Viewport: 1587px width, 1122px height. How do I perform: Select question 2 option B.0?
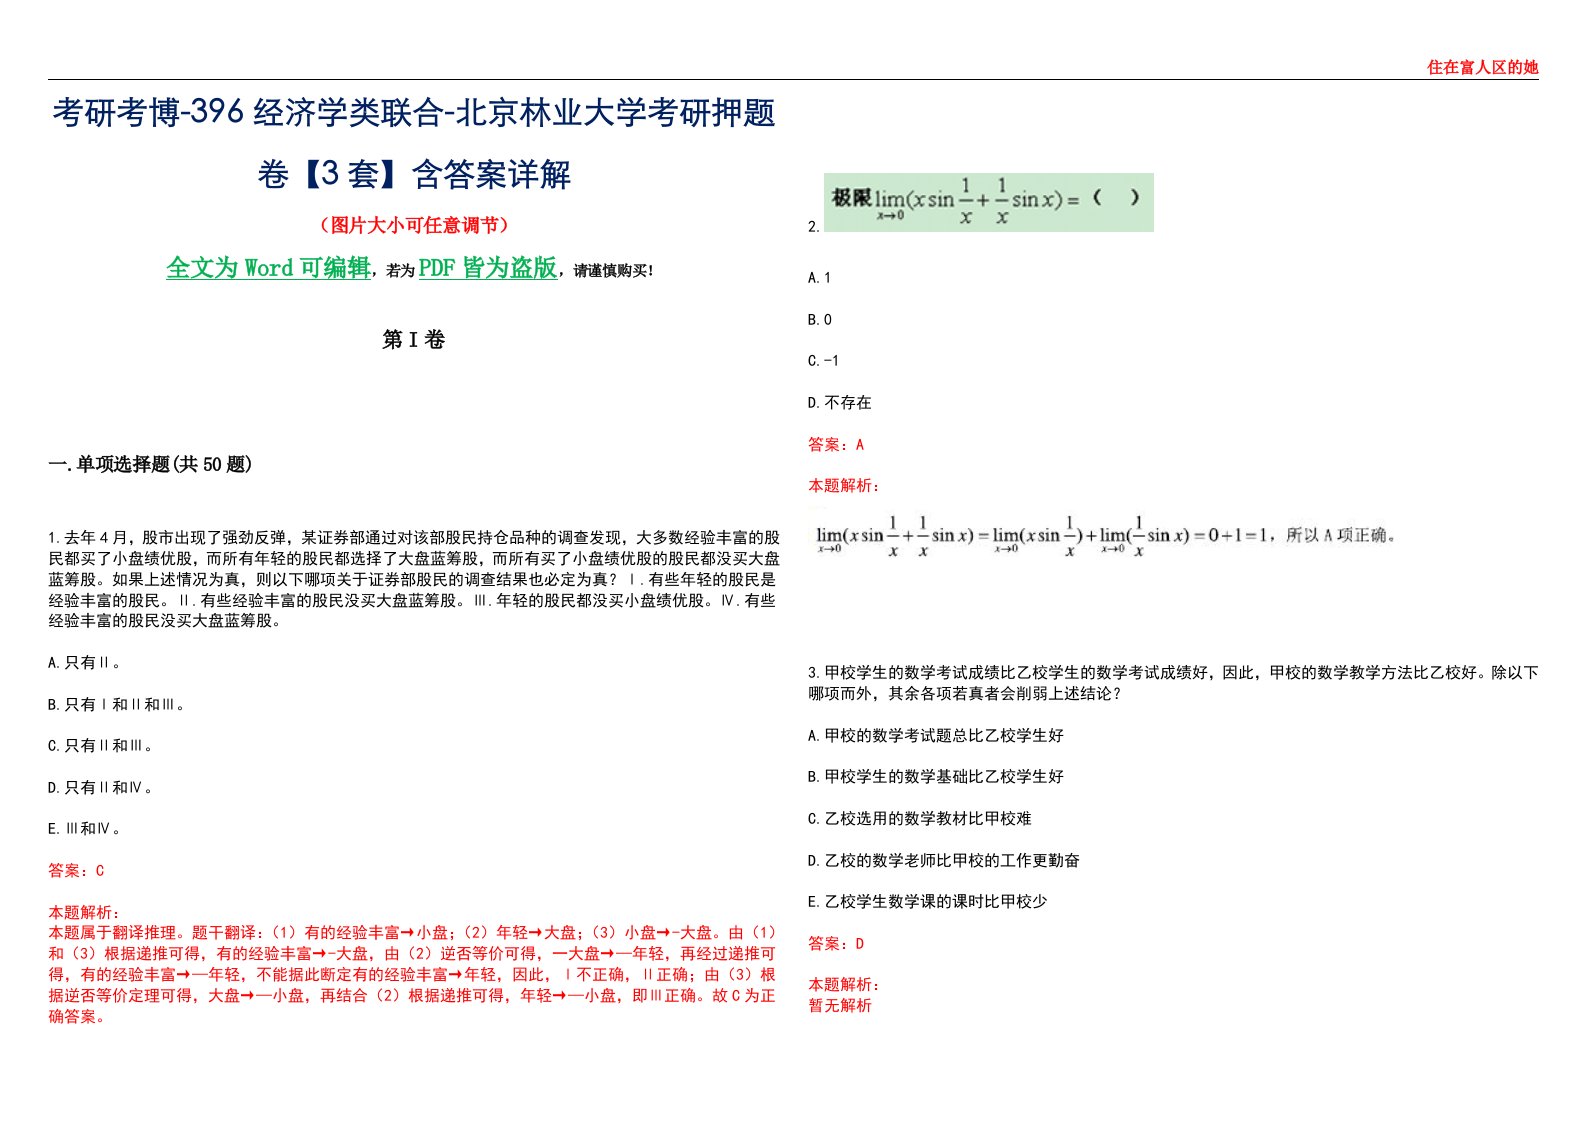(x=819, y=320)
